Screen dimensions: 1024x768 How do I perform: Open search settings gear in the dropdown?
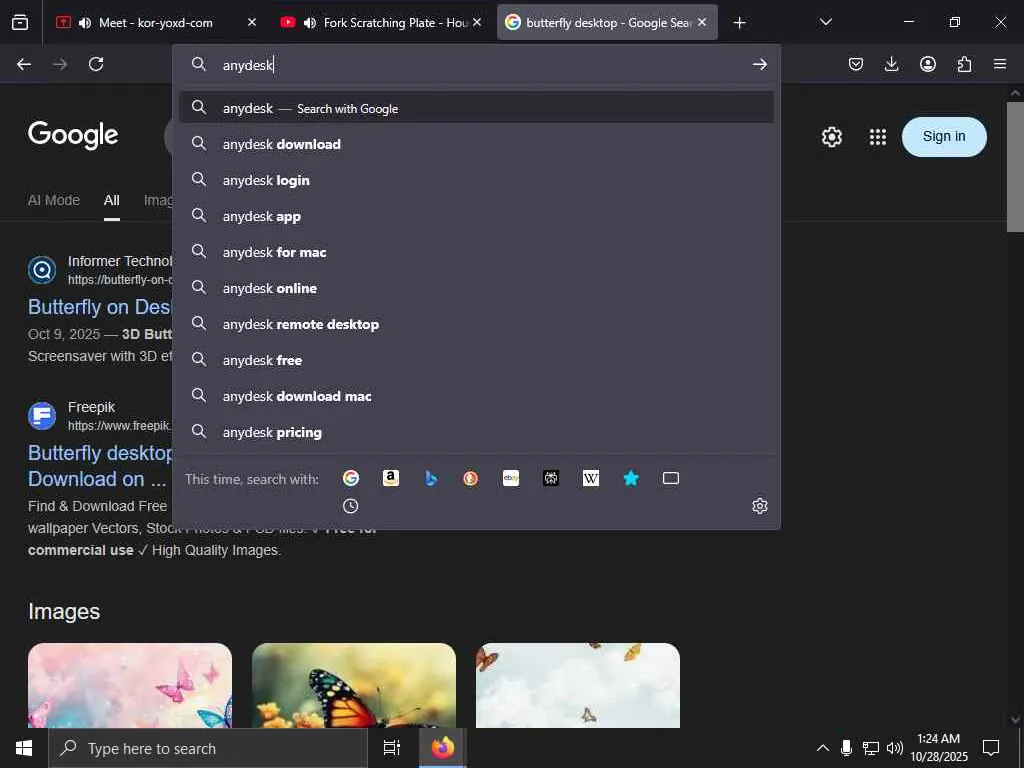point(760,506)
